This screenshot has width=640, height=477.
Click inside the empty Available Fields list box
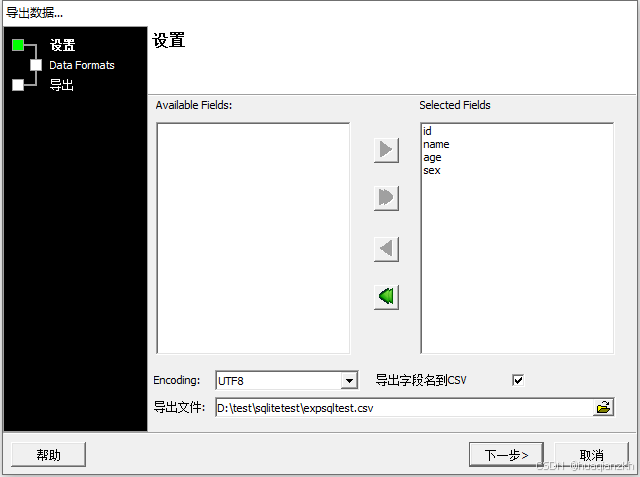253,238
